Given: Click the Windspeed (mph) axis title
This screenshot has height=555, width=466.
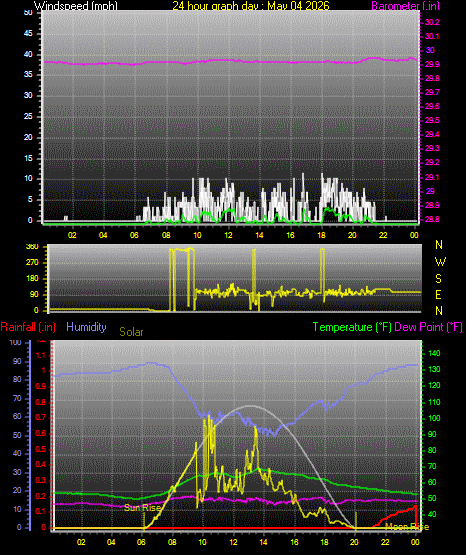Looking at the screenshot, I should point(76,6).
